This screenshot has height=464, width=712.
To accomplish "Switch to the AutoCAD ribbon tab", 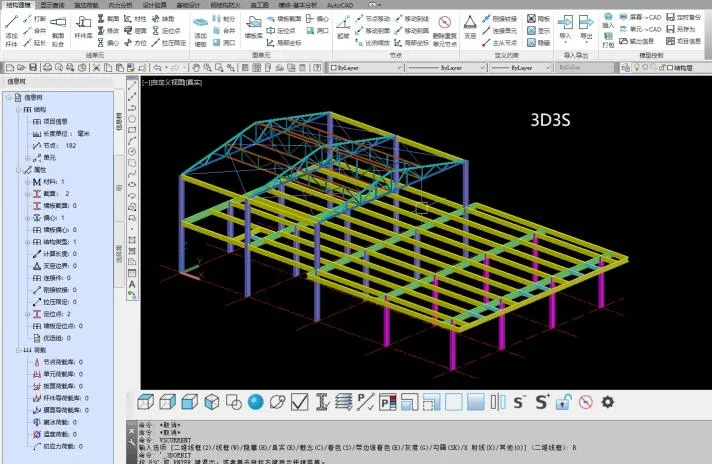I will tap(340, 5).
